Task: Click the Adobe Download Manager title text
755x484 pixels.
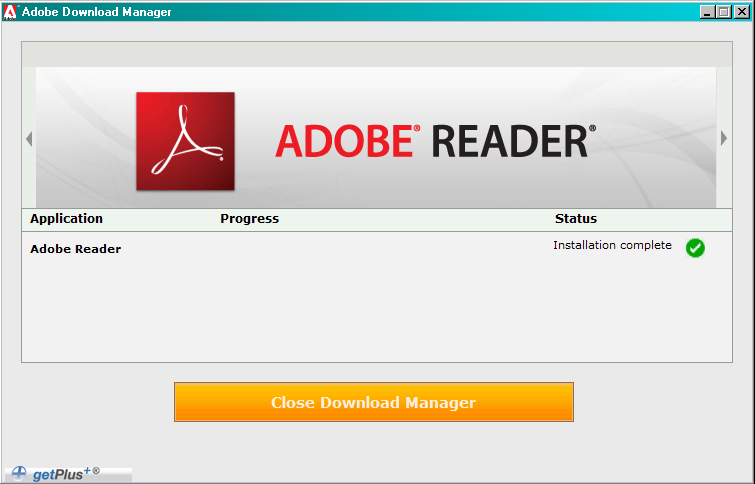Action: pyautogui.click(x=96, y=12)
